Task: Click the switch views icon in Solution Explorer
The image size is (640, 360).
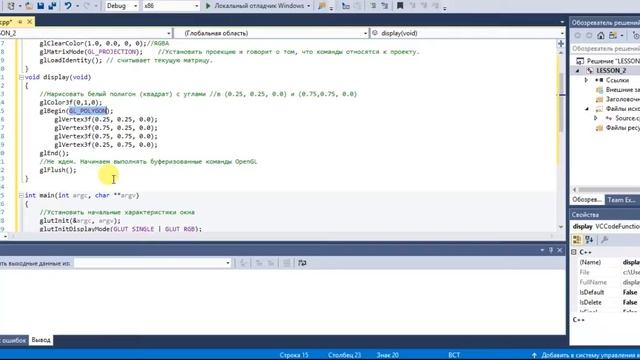Action: [x=613, y=36]
